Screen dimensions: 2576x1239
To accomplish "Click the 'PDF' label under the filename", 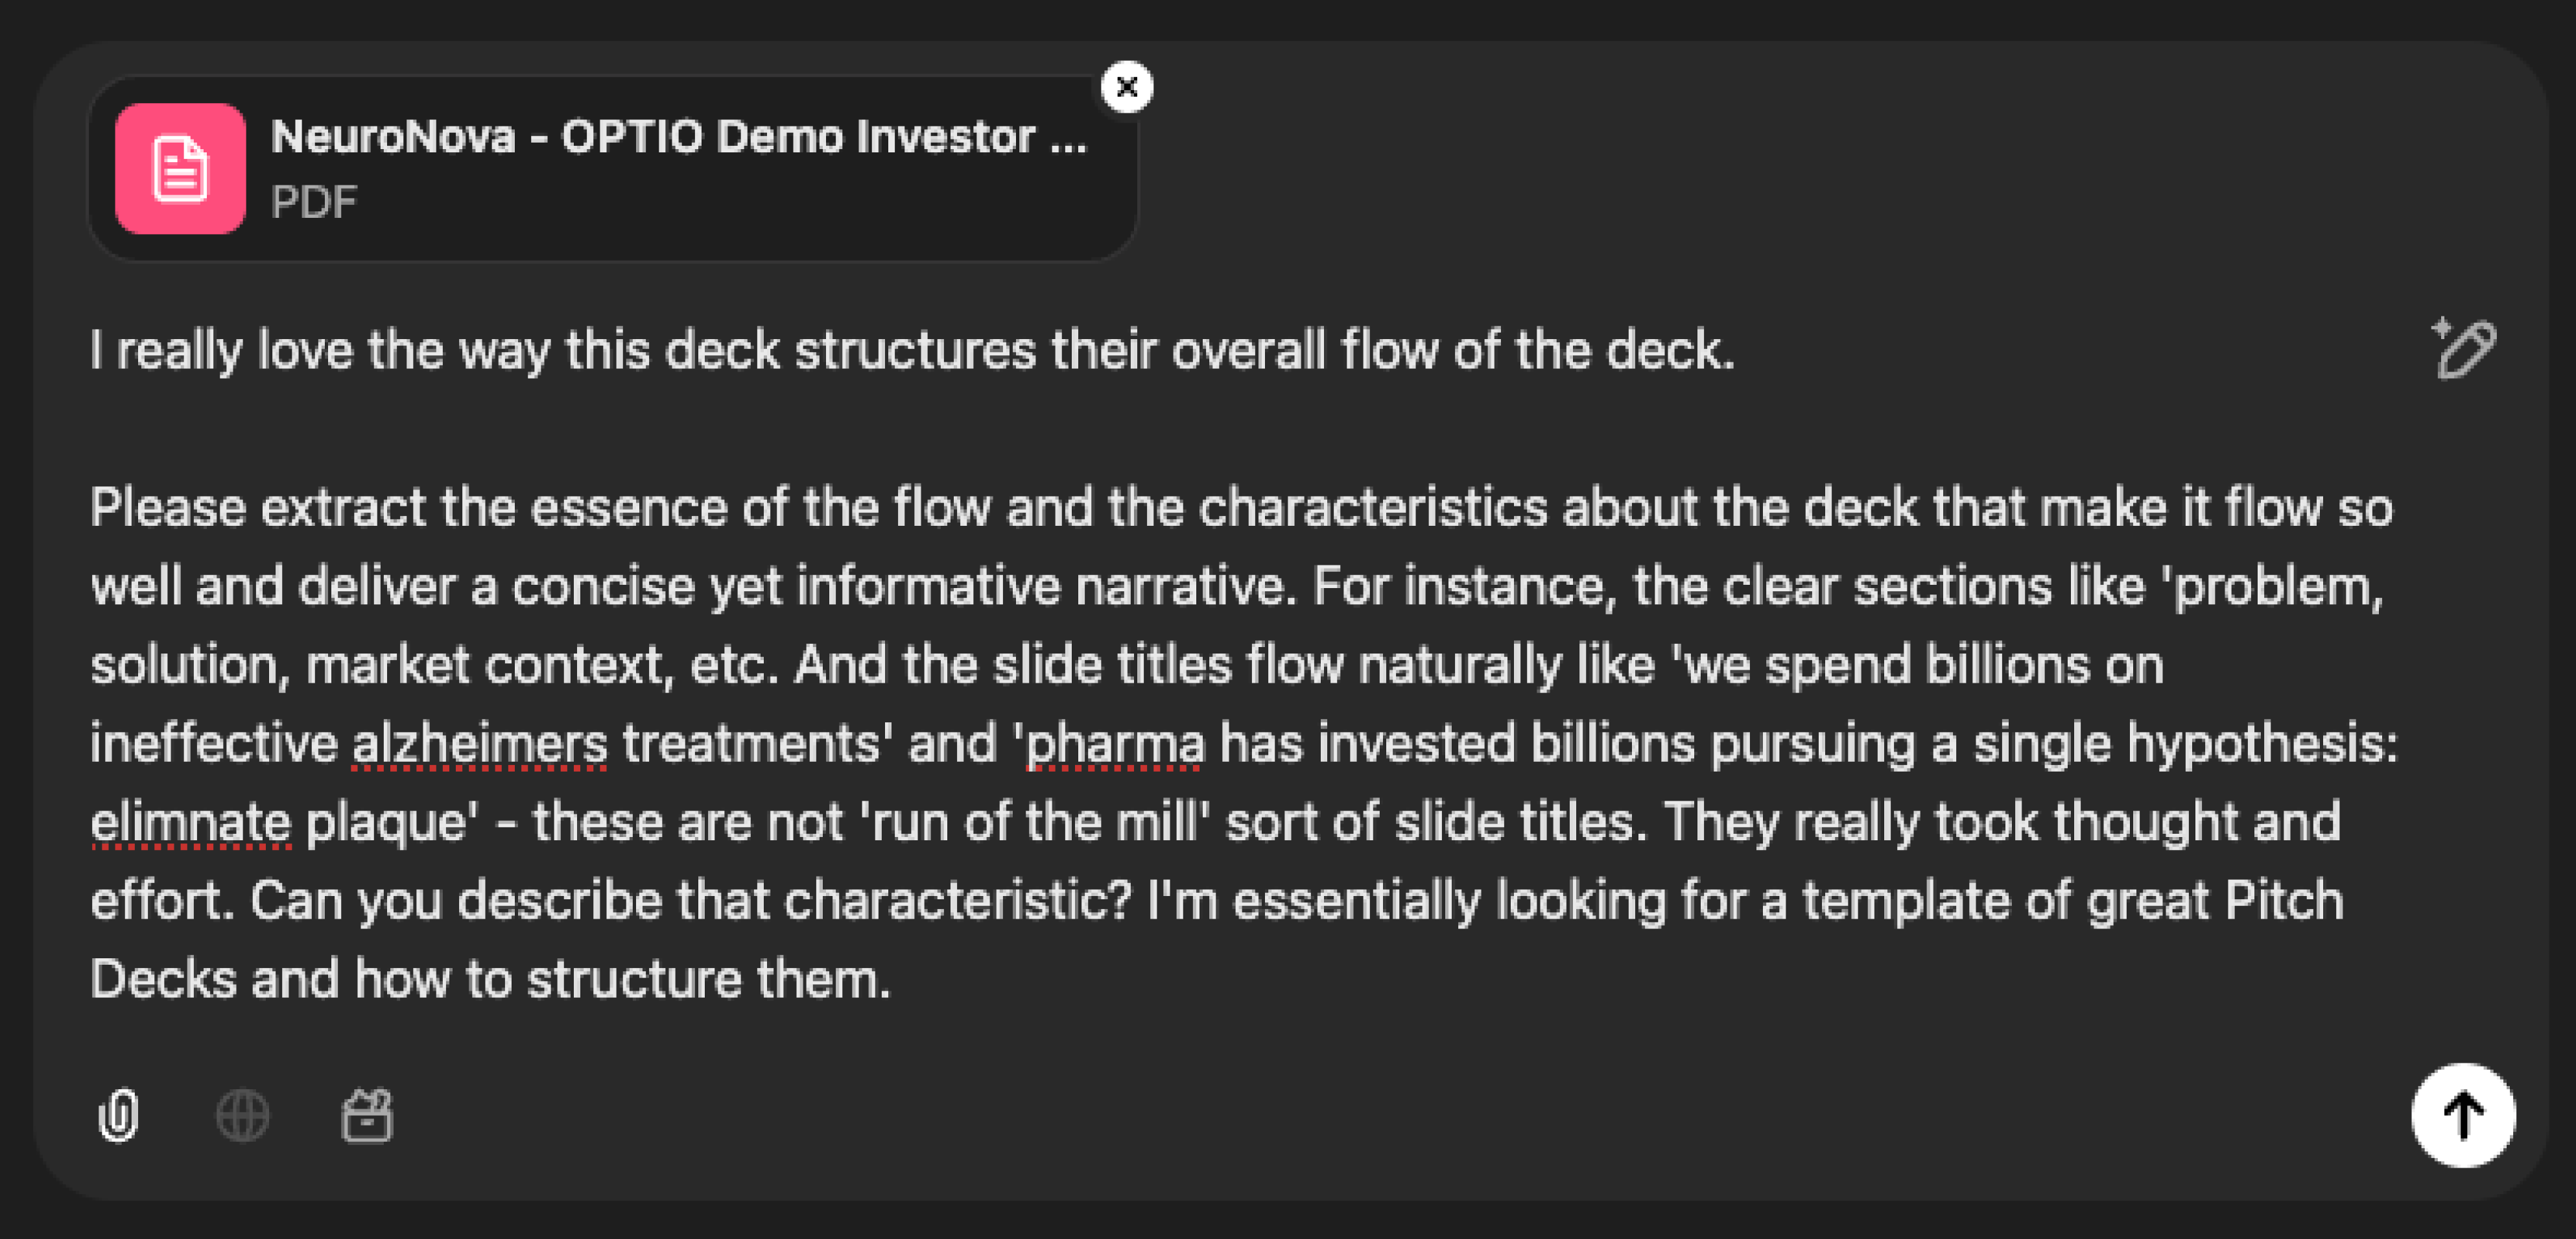I will point(314,202).
